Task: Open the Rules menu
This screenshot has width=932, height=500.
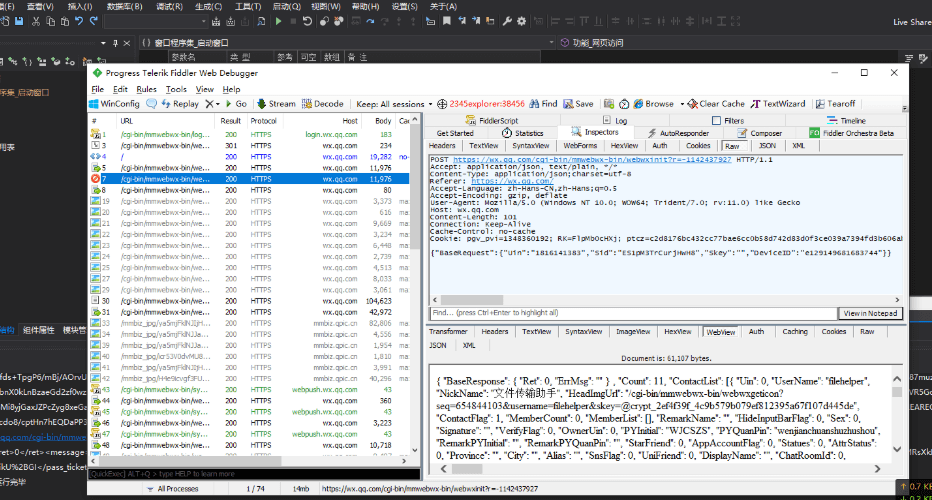Action: coord(146,89)
